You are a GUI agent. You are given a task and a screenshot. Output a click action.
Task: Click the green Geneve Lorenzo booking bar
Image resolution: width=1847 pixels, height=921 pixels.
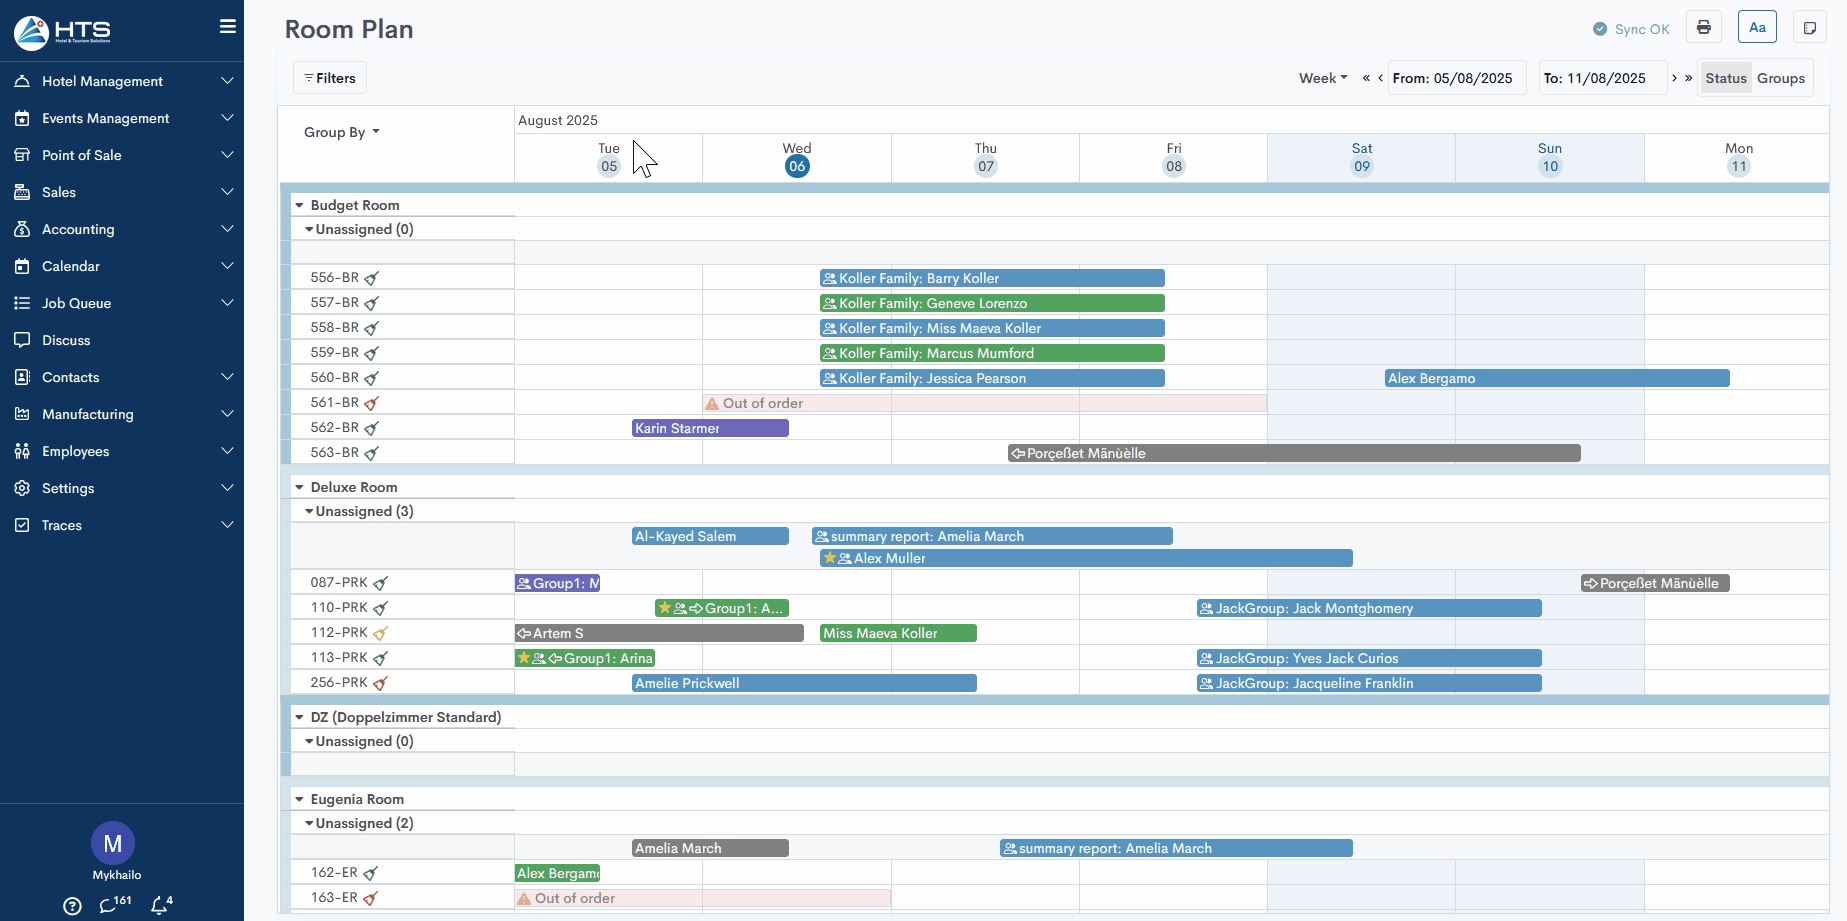pyautogui.click(x=991, y=303)
